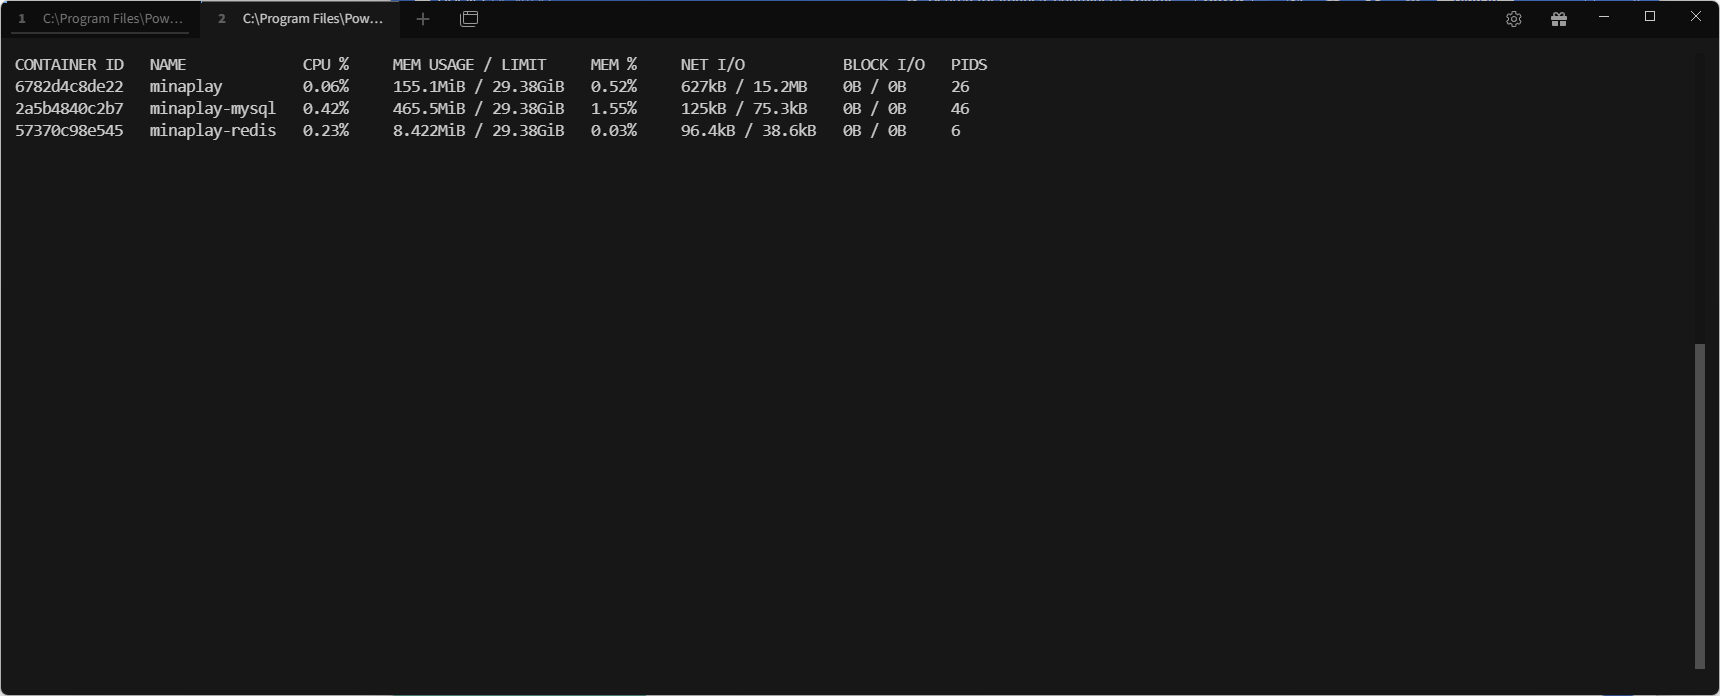Image resolution: width=1720 pixels, height=696 pixels.
Task: Click the minaplay-mysql row's 0B / 0B value
Action: coord(874,109)
